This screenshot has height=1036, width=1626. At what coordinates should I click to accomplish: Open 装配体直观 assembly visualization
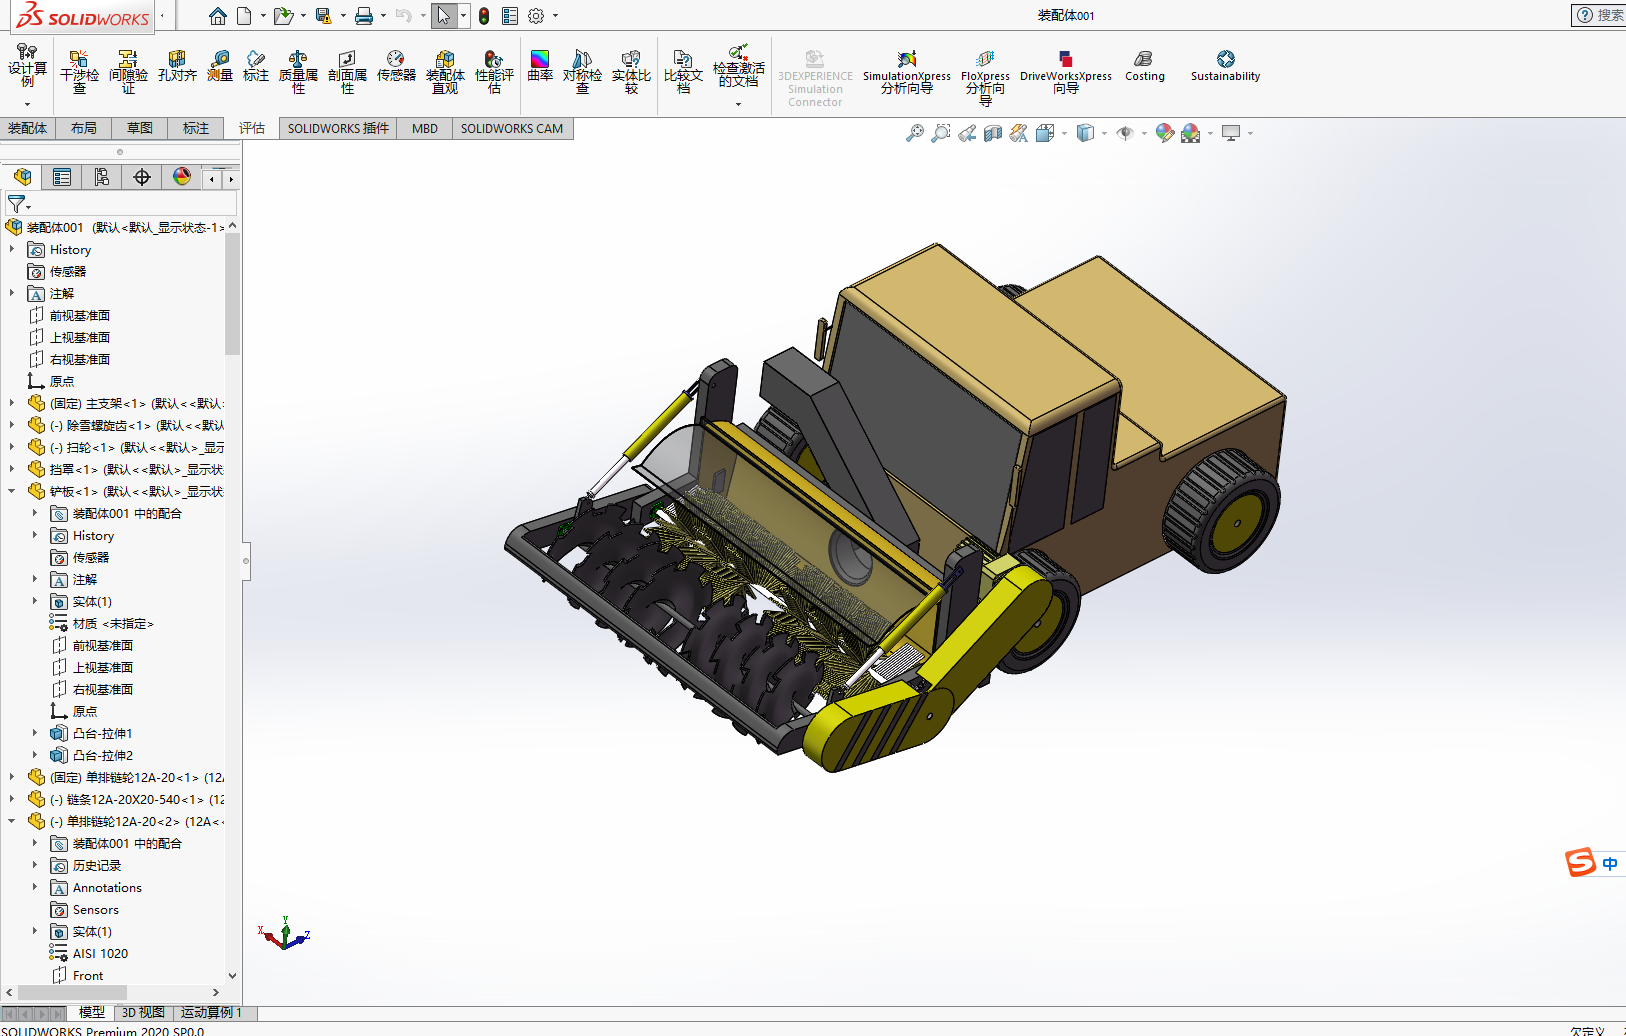[445, 72]
